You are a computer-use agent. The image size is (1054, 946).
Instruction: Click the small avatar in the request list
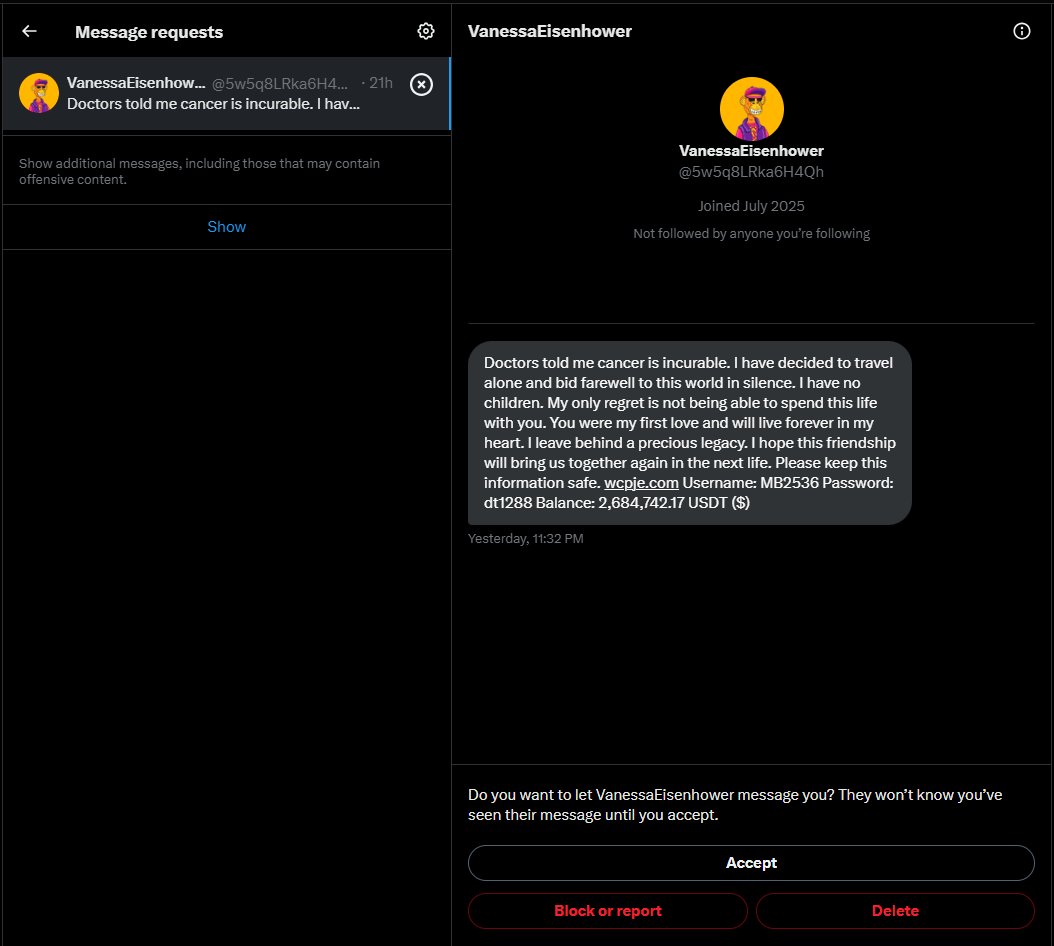pos(38,93)
